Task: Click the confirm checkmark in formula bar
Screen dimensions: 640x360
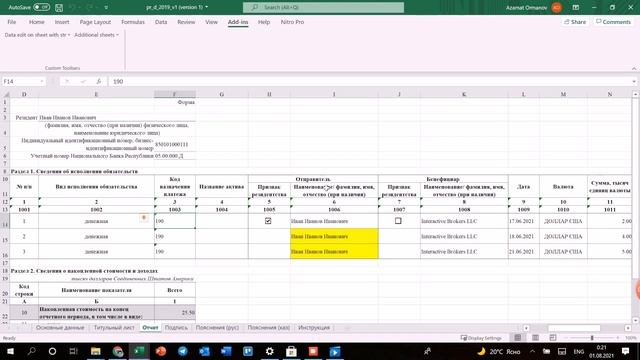Action: (x=83, y=81)
